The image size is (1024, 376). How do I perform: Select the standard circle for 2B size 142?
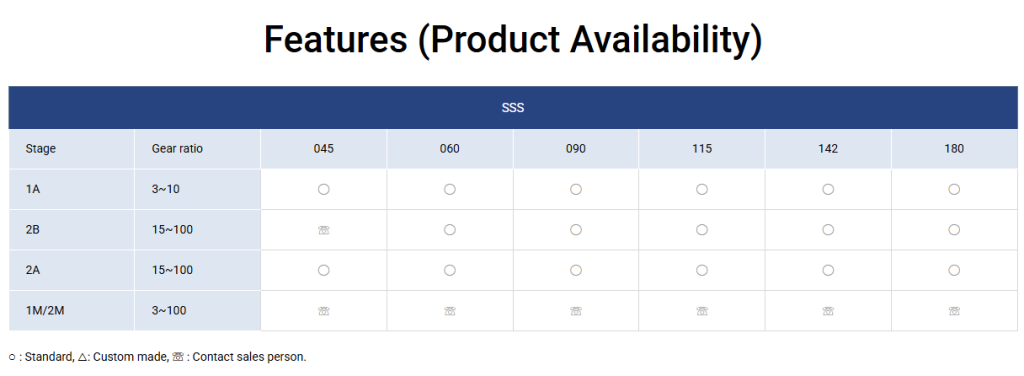828,230
